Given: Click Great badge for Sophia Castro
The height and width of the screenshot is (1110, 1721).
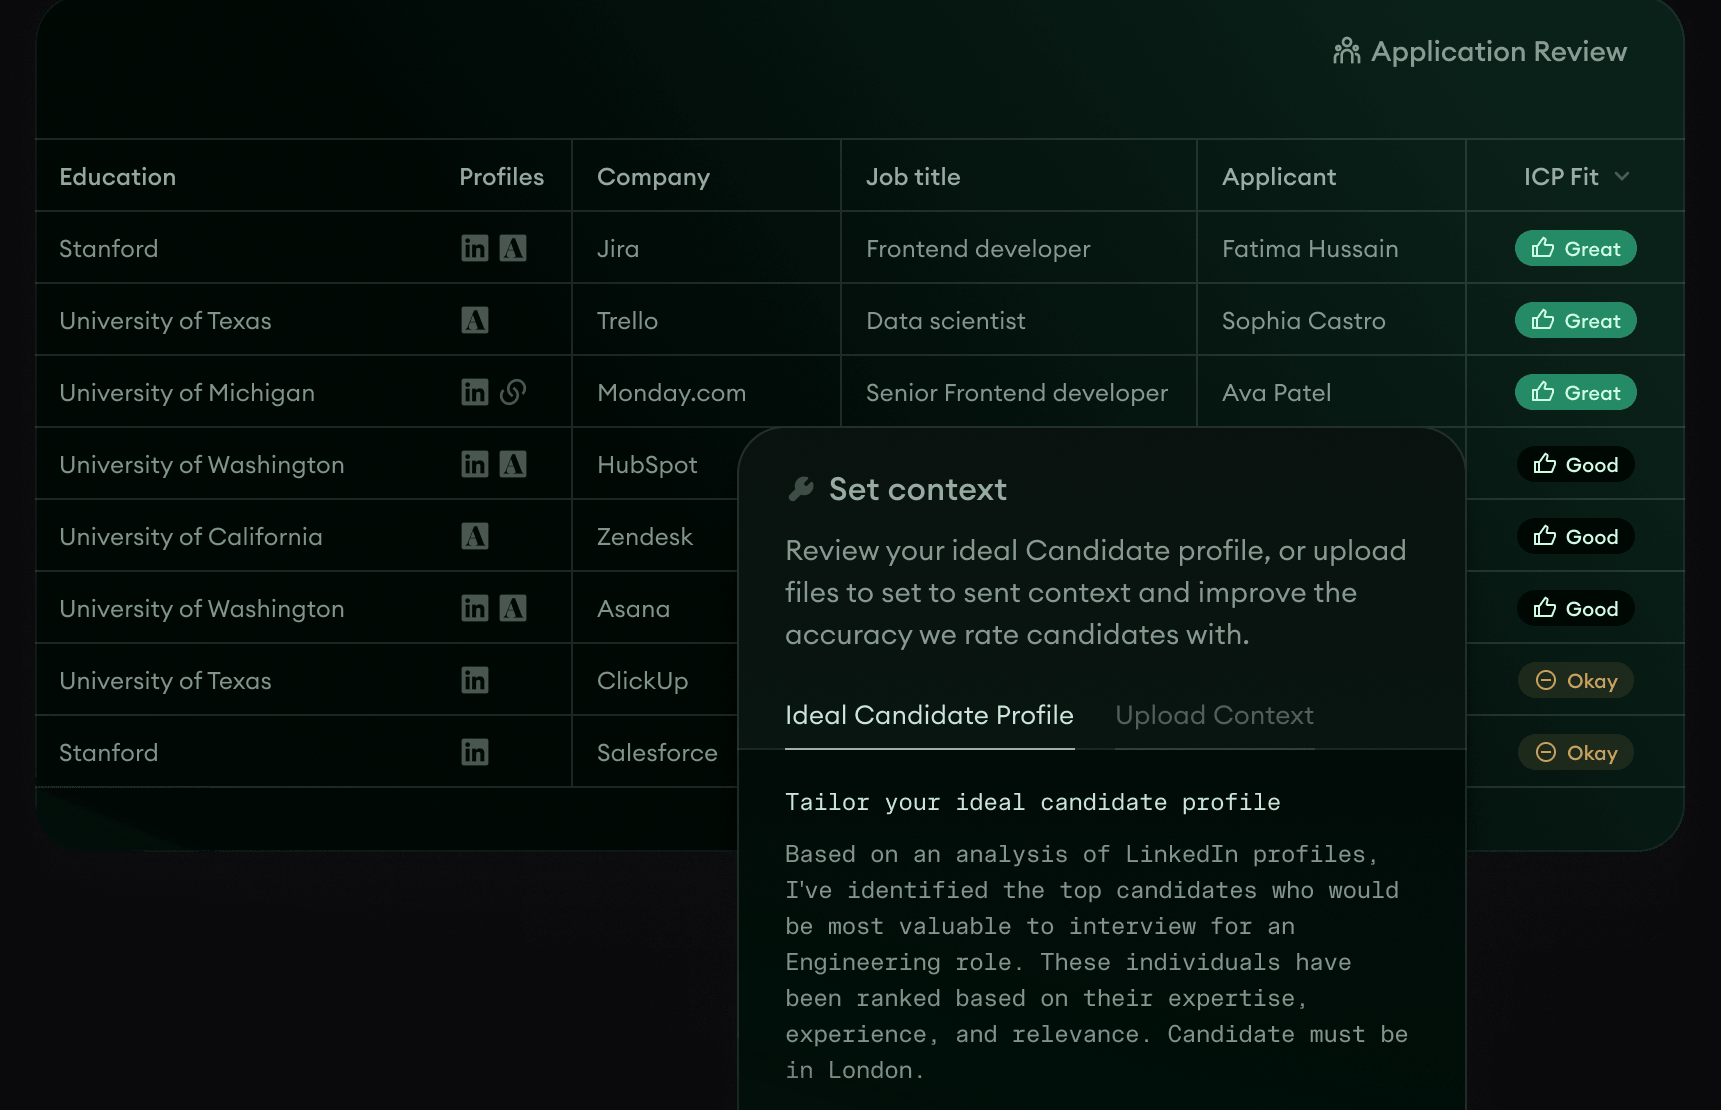Looking at the screenshot, I should tap(1575, 320).
